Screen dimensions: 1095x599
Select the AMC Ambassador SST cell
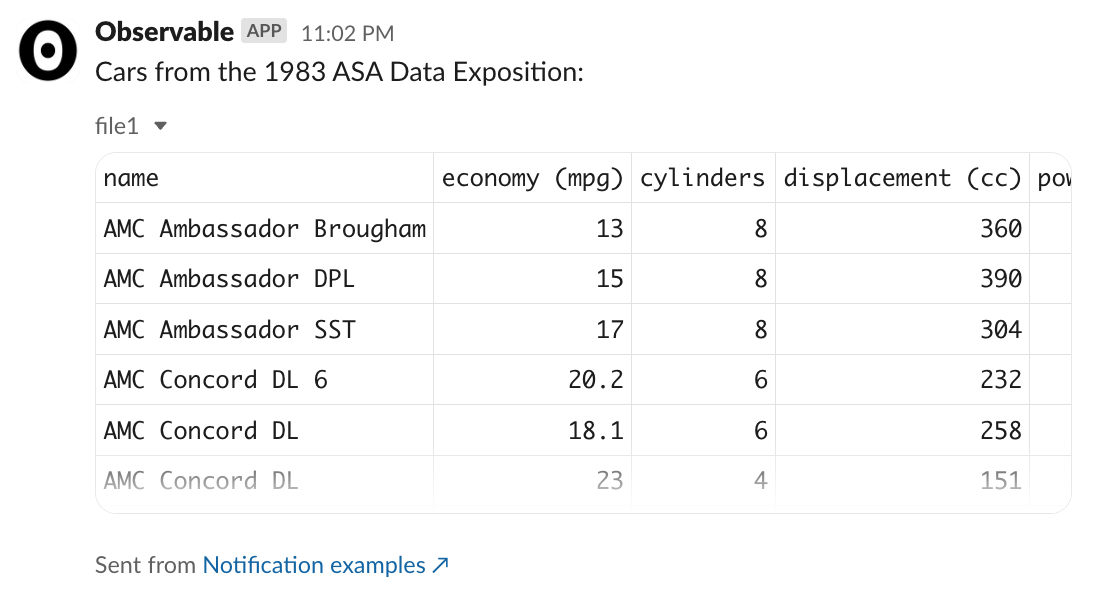[x=229, y=330]
